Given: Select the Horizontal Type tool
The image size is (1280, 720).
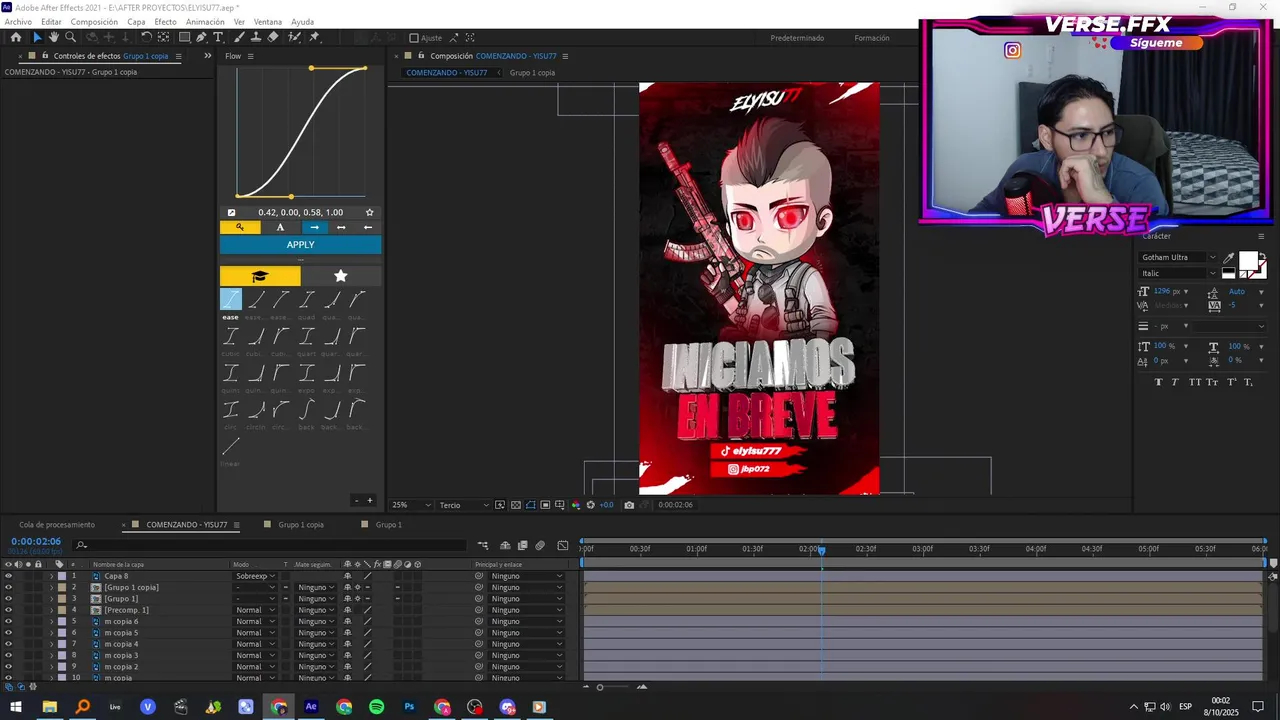Looking at the screenshot, I should coord(219,37).
